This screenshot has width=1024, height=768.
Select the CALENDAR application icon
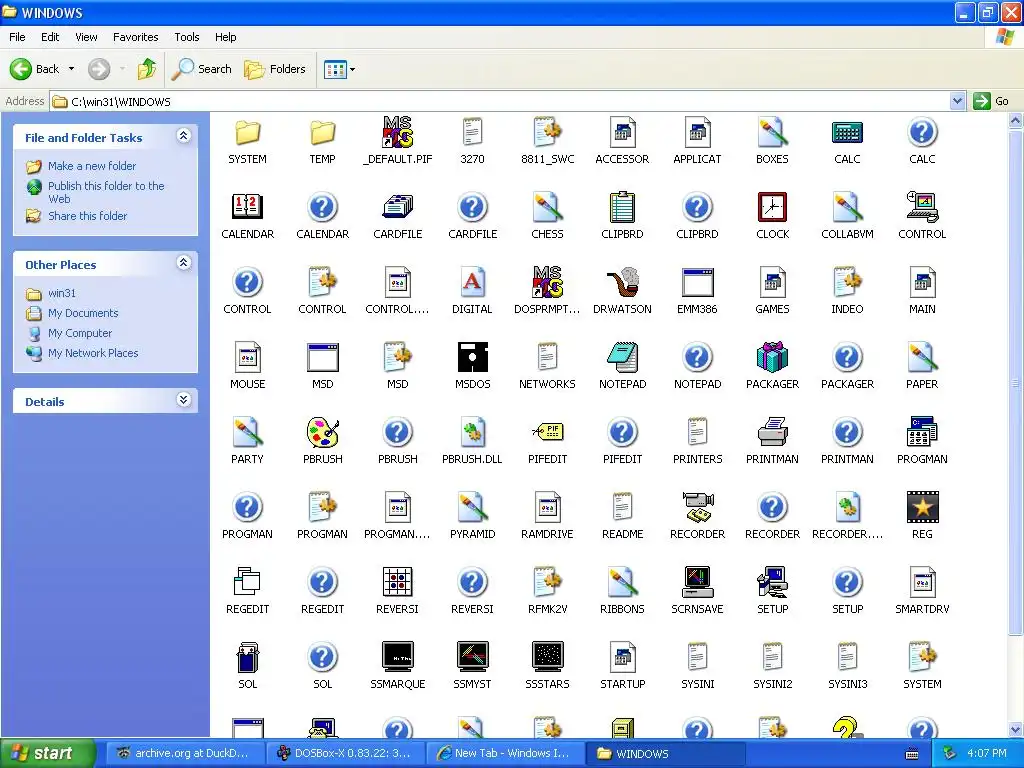pos(248,208)
